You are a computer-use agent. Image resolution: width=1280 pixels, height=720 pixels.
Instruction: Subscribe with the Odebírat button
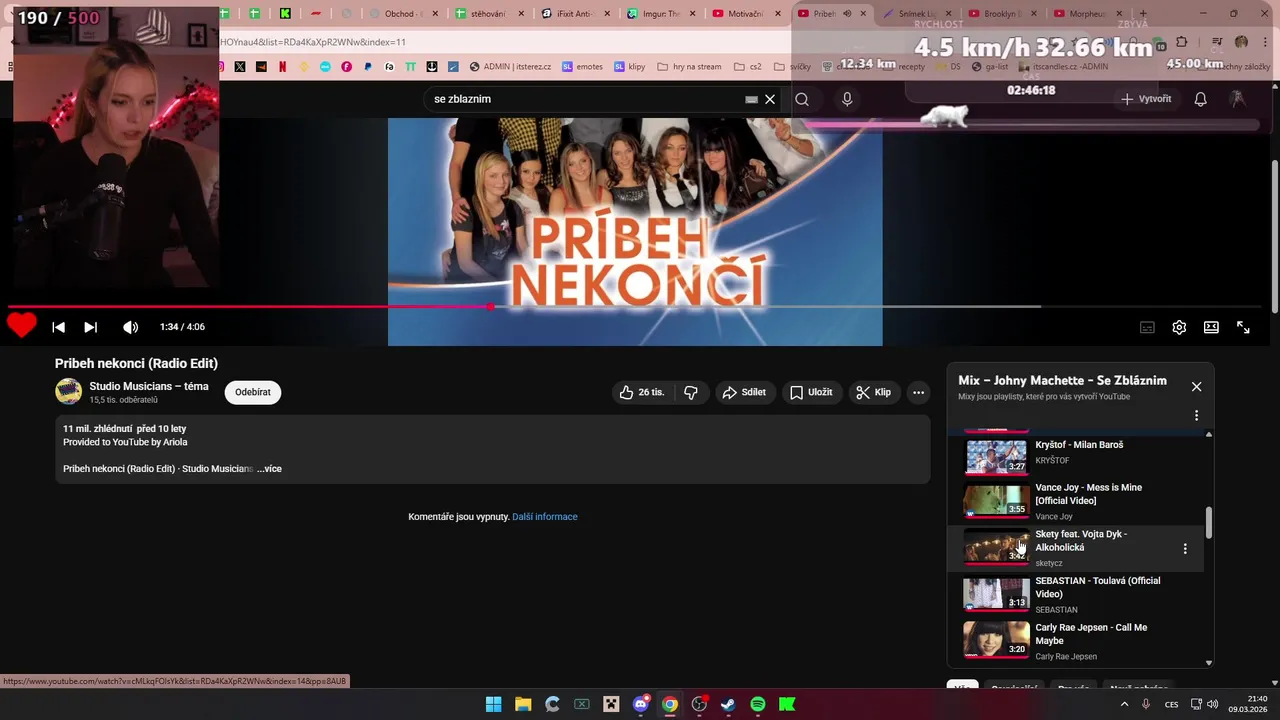[253, 392]
